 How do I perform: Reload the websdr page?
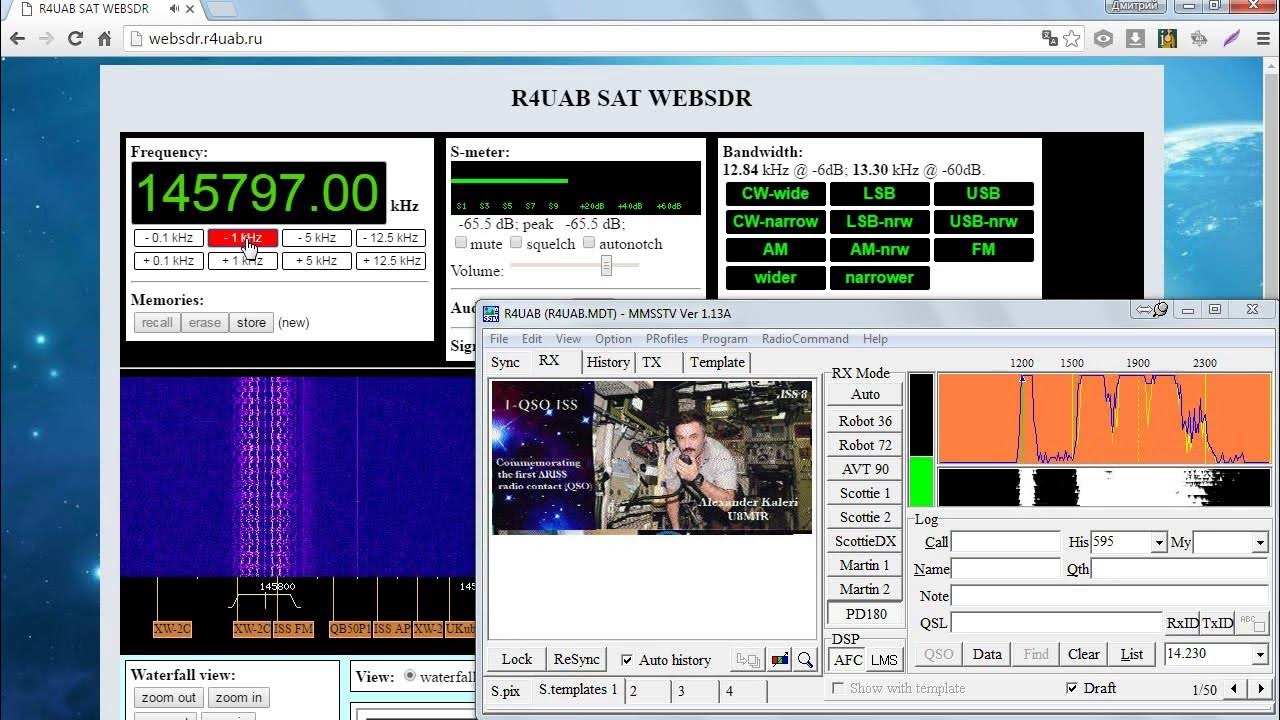point(75,39)
